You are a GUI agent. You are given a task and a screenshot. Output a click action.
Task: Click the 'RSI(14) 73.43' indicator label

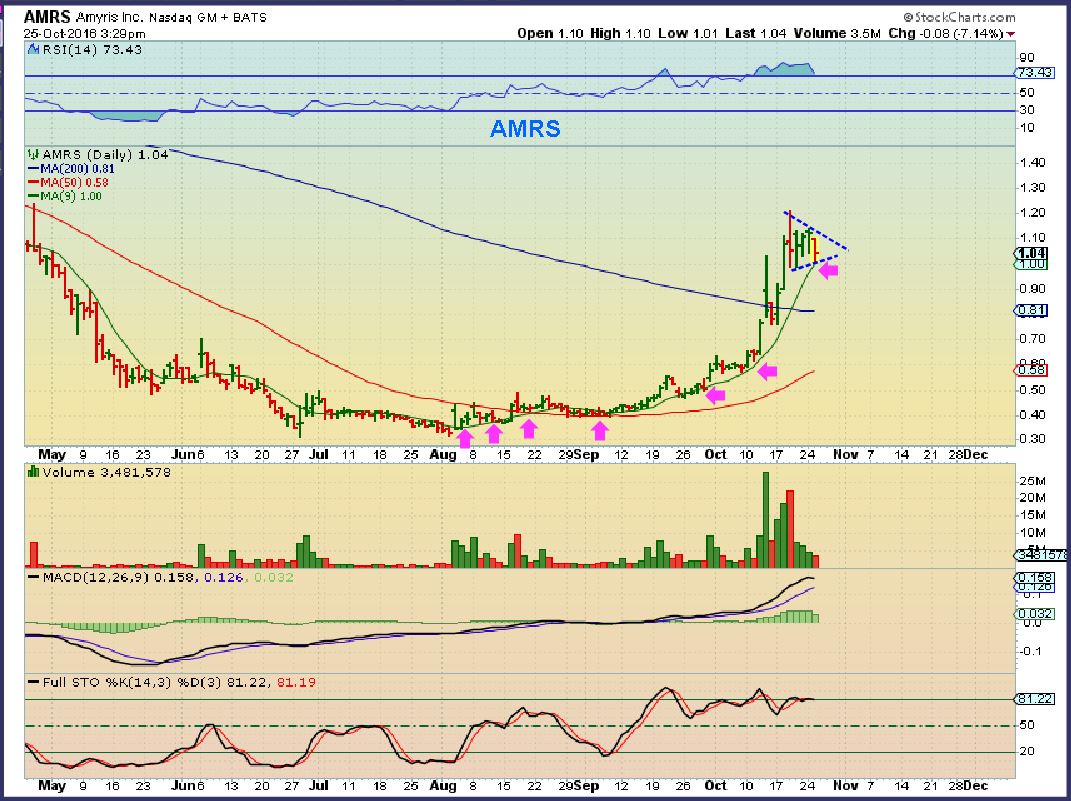(x=92, y=49)
